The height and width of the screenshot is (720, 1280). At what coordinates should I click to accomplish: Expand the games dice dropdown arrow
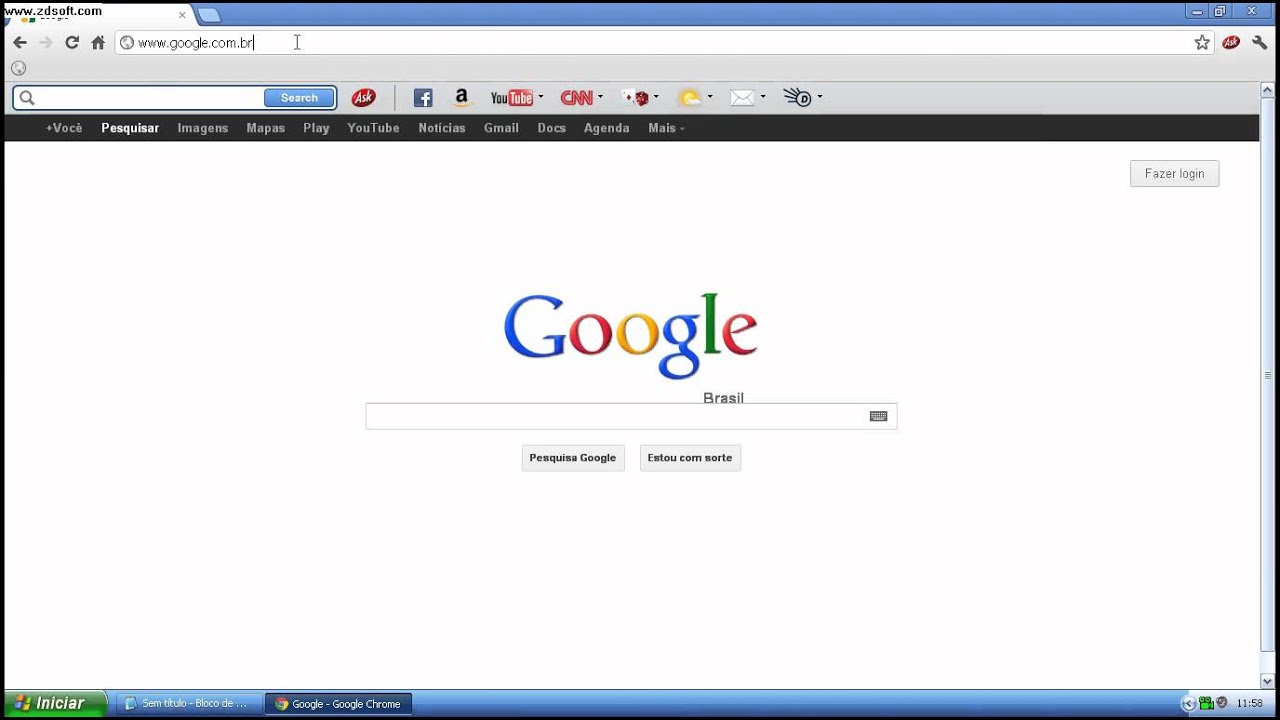pos(656,97)
